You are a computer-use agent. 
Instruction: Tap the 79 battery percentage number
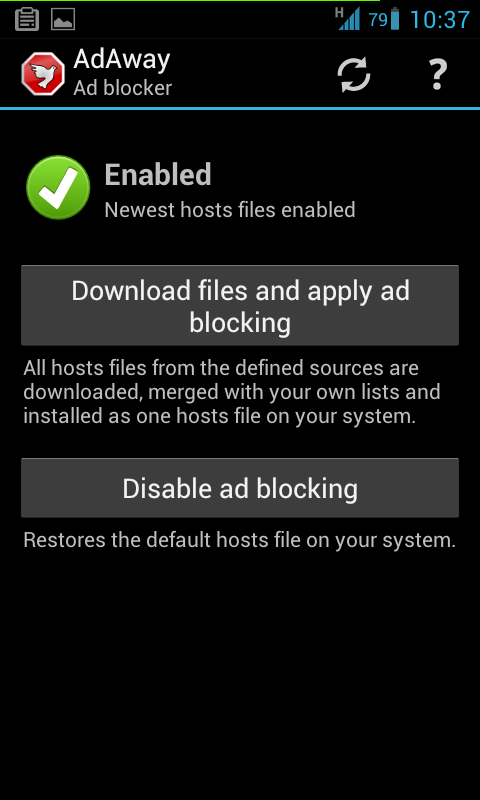pos(378,20)
